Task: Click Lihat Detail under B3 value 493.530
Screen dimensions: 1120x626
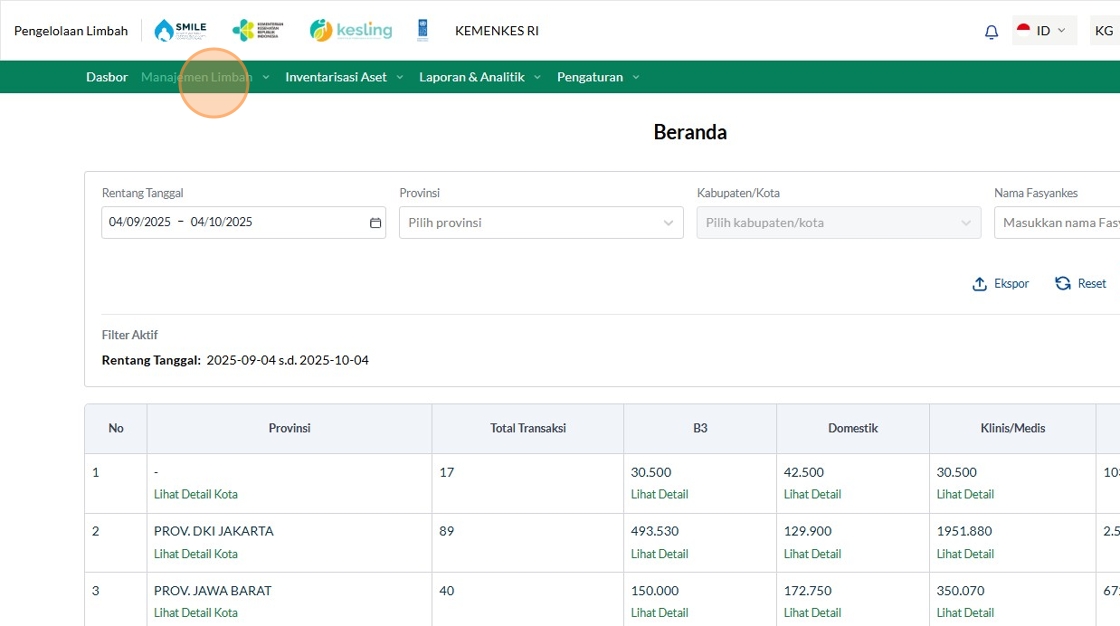Action: click(659, 554)
